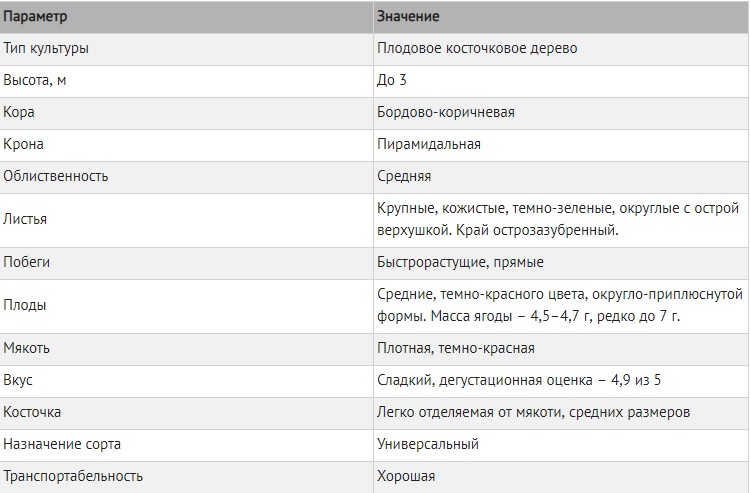Select the 'Косточка' row label
The height and width of the screenshot is (493, 750).
pyautogui.click(x=32, y=412)
